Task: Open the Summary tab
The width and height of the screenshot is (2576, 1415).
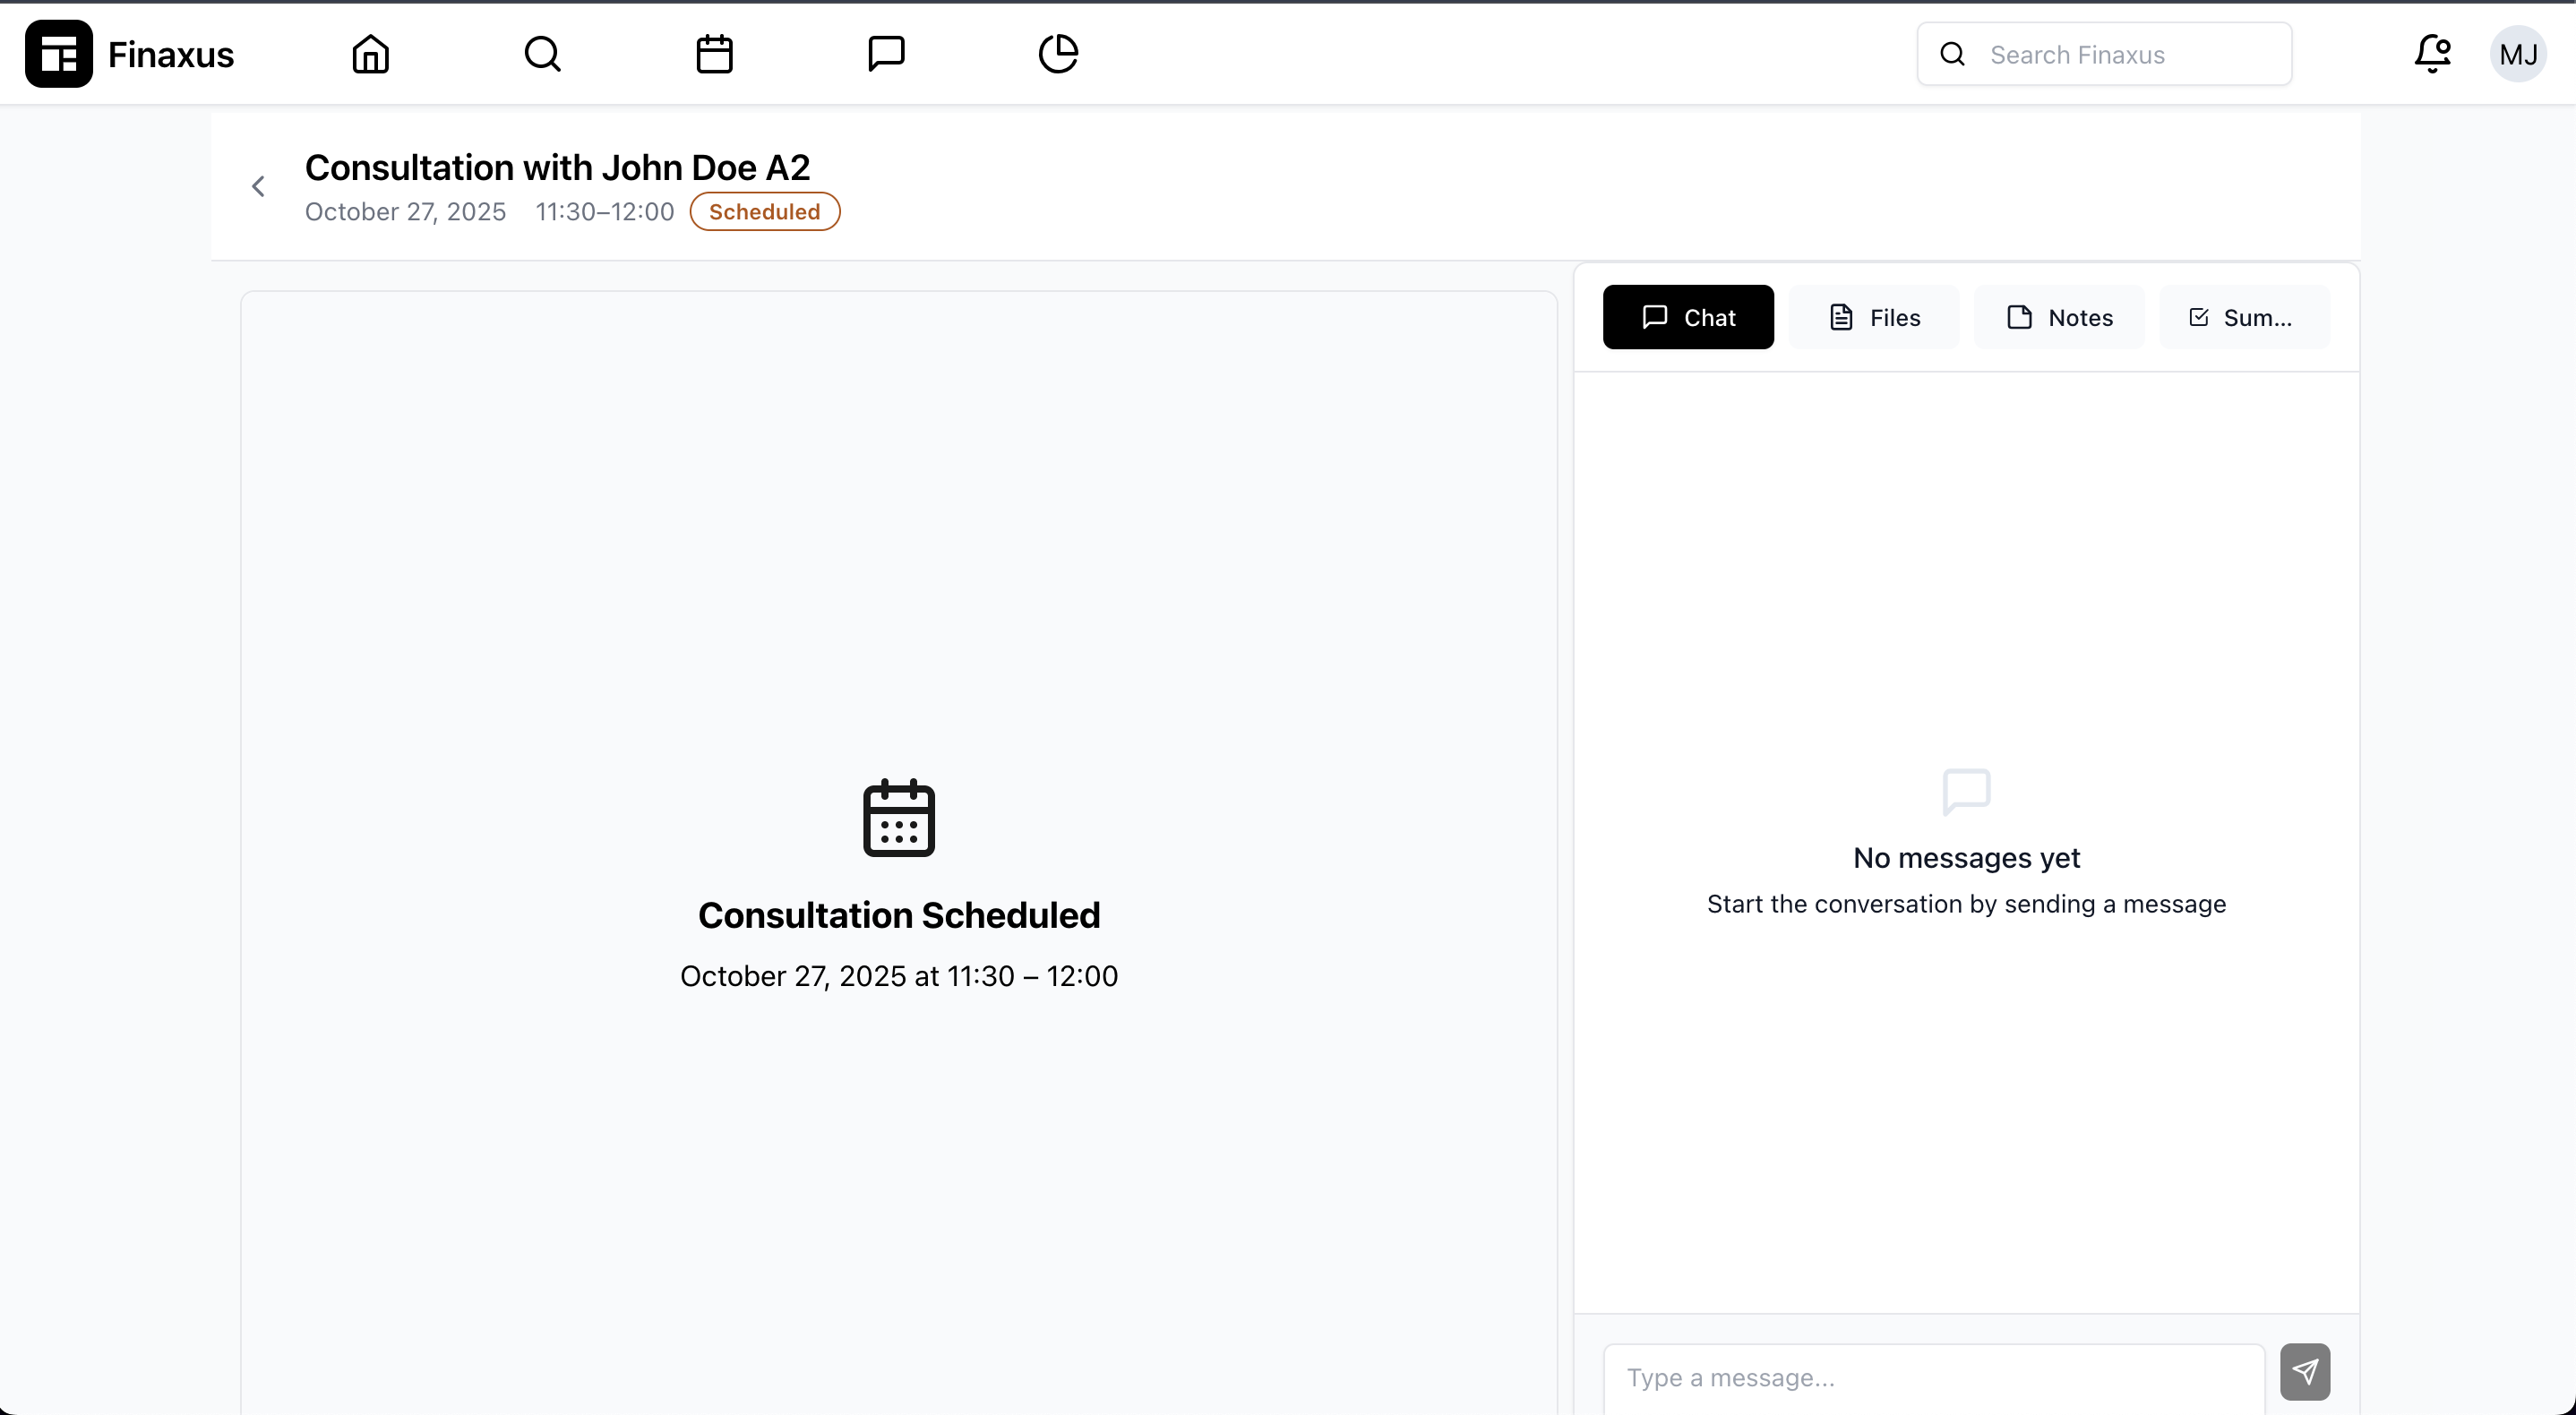Action: point(2244,317)
